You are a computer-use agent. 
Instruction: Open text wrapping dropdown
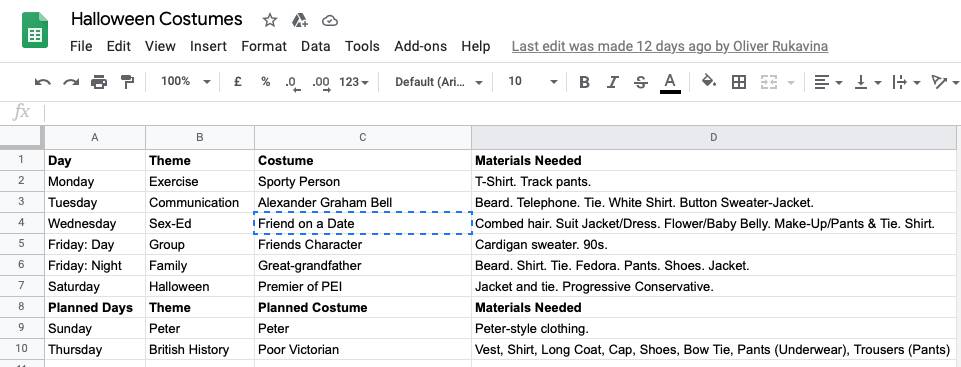907,81
